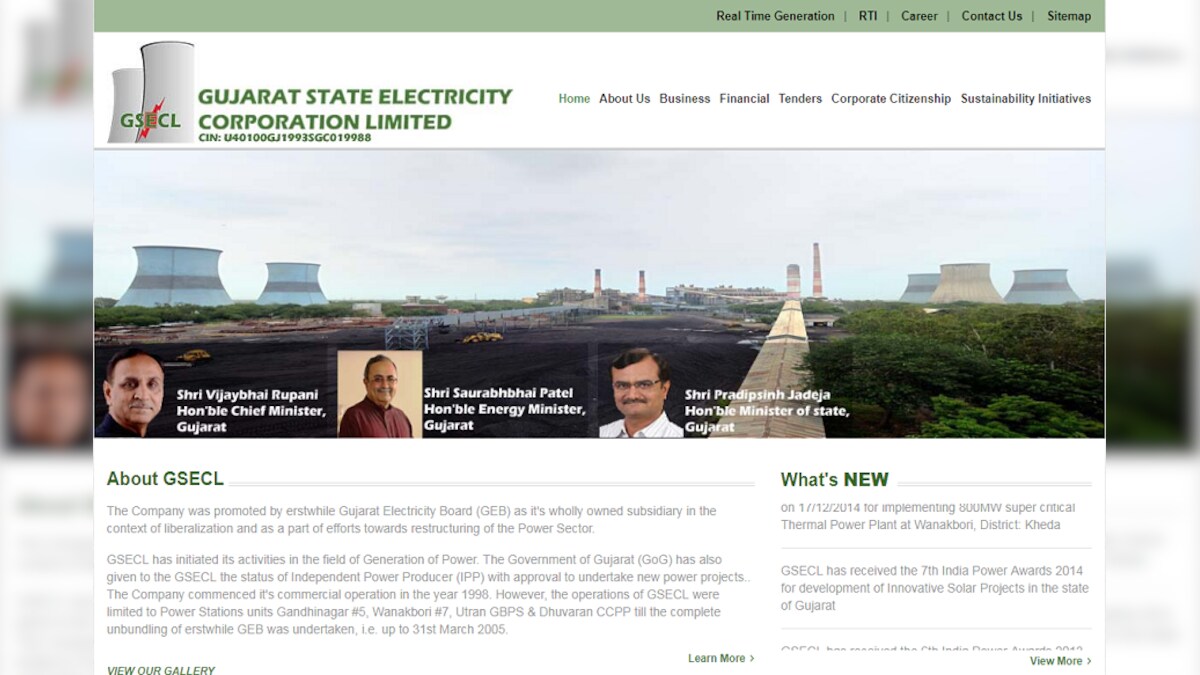
Task: Click Shri Vijaybhai Rupani's photo
Action: click(134, 393)
